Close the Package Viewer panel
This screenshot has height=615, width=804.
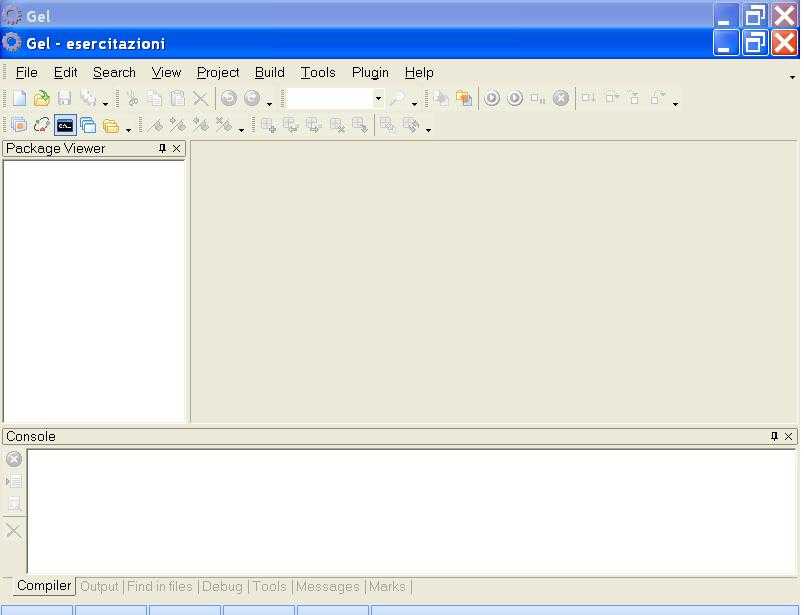click(177, 148)
